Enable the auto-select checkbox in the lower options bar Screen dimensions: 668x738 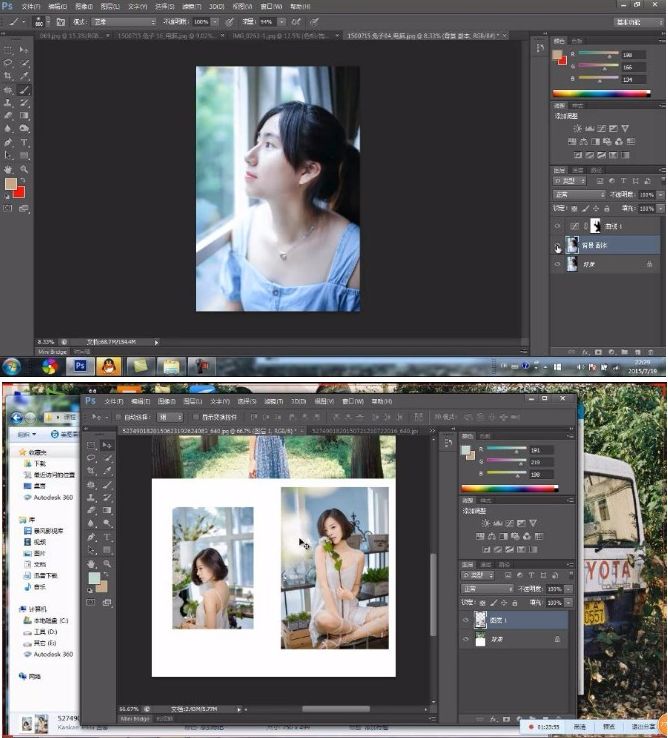point(118,417)
